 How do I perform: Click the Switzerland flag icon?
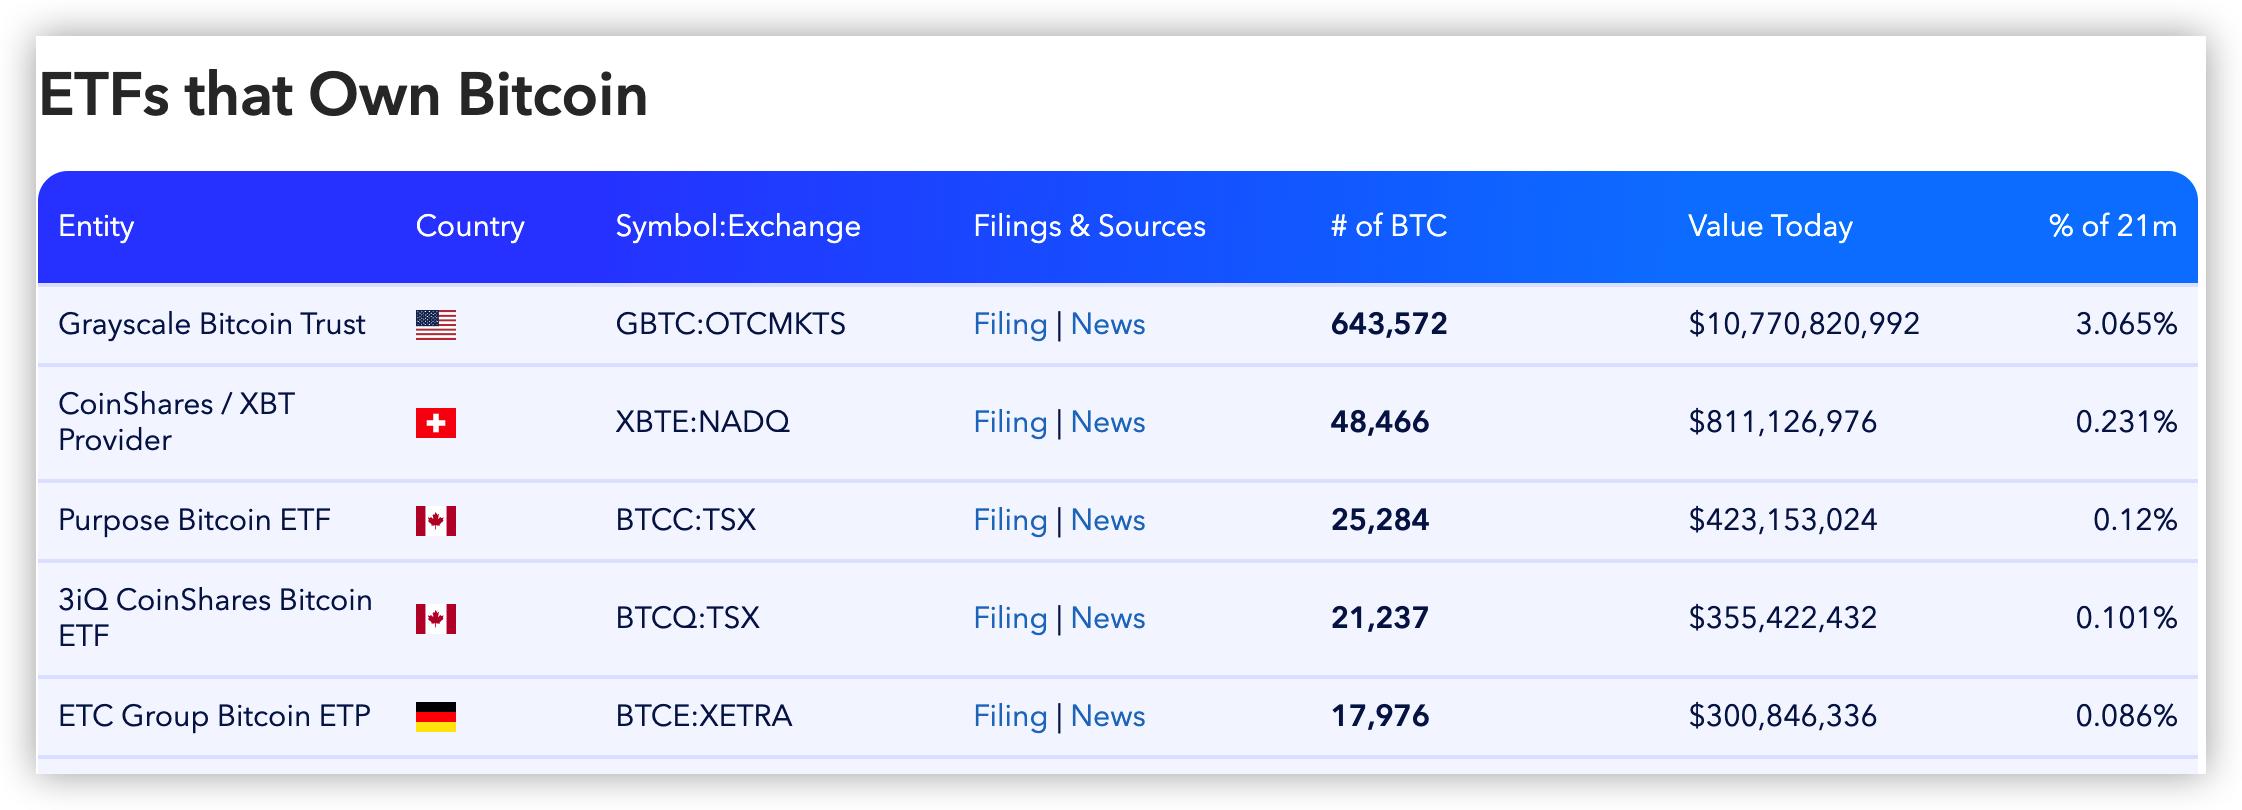435,423
